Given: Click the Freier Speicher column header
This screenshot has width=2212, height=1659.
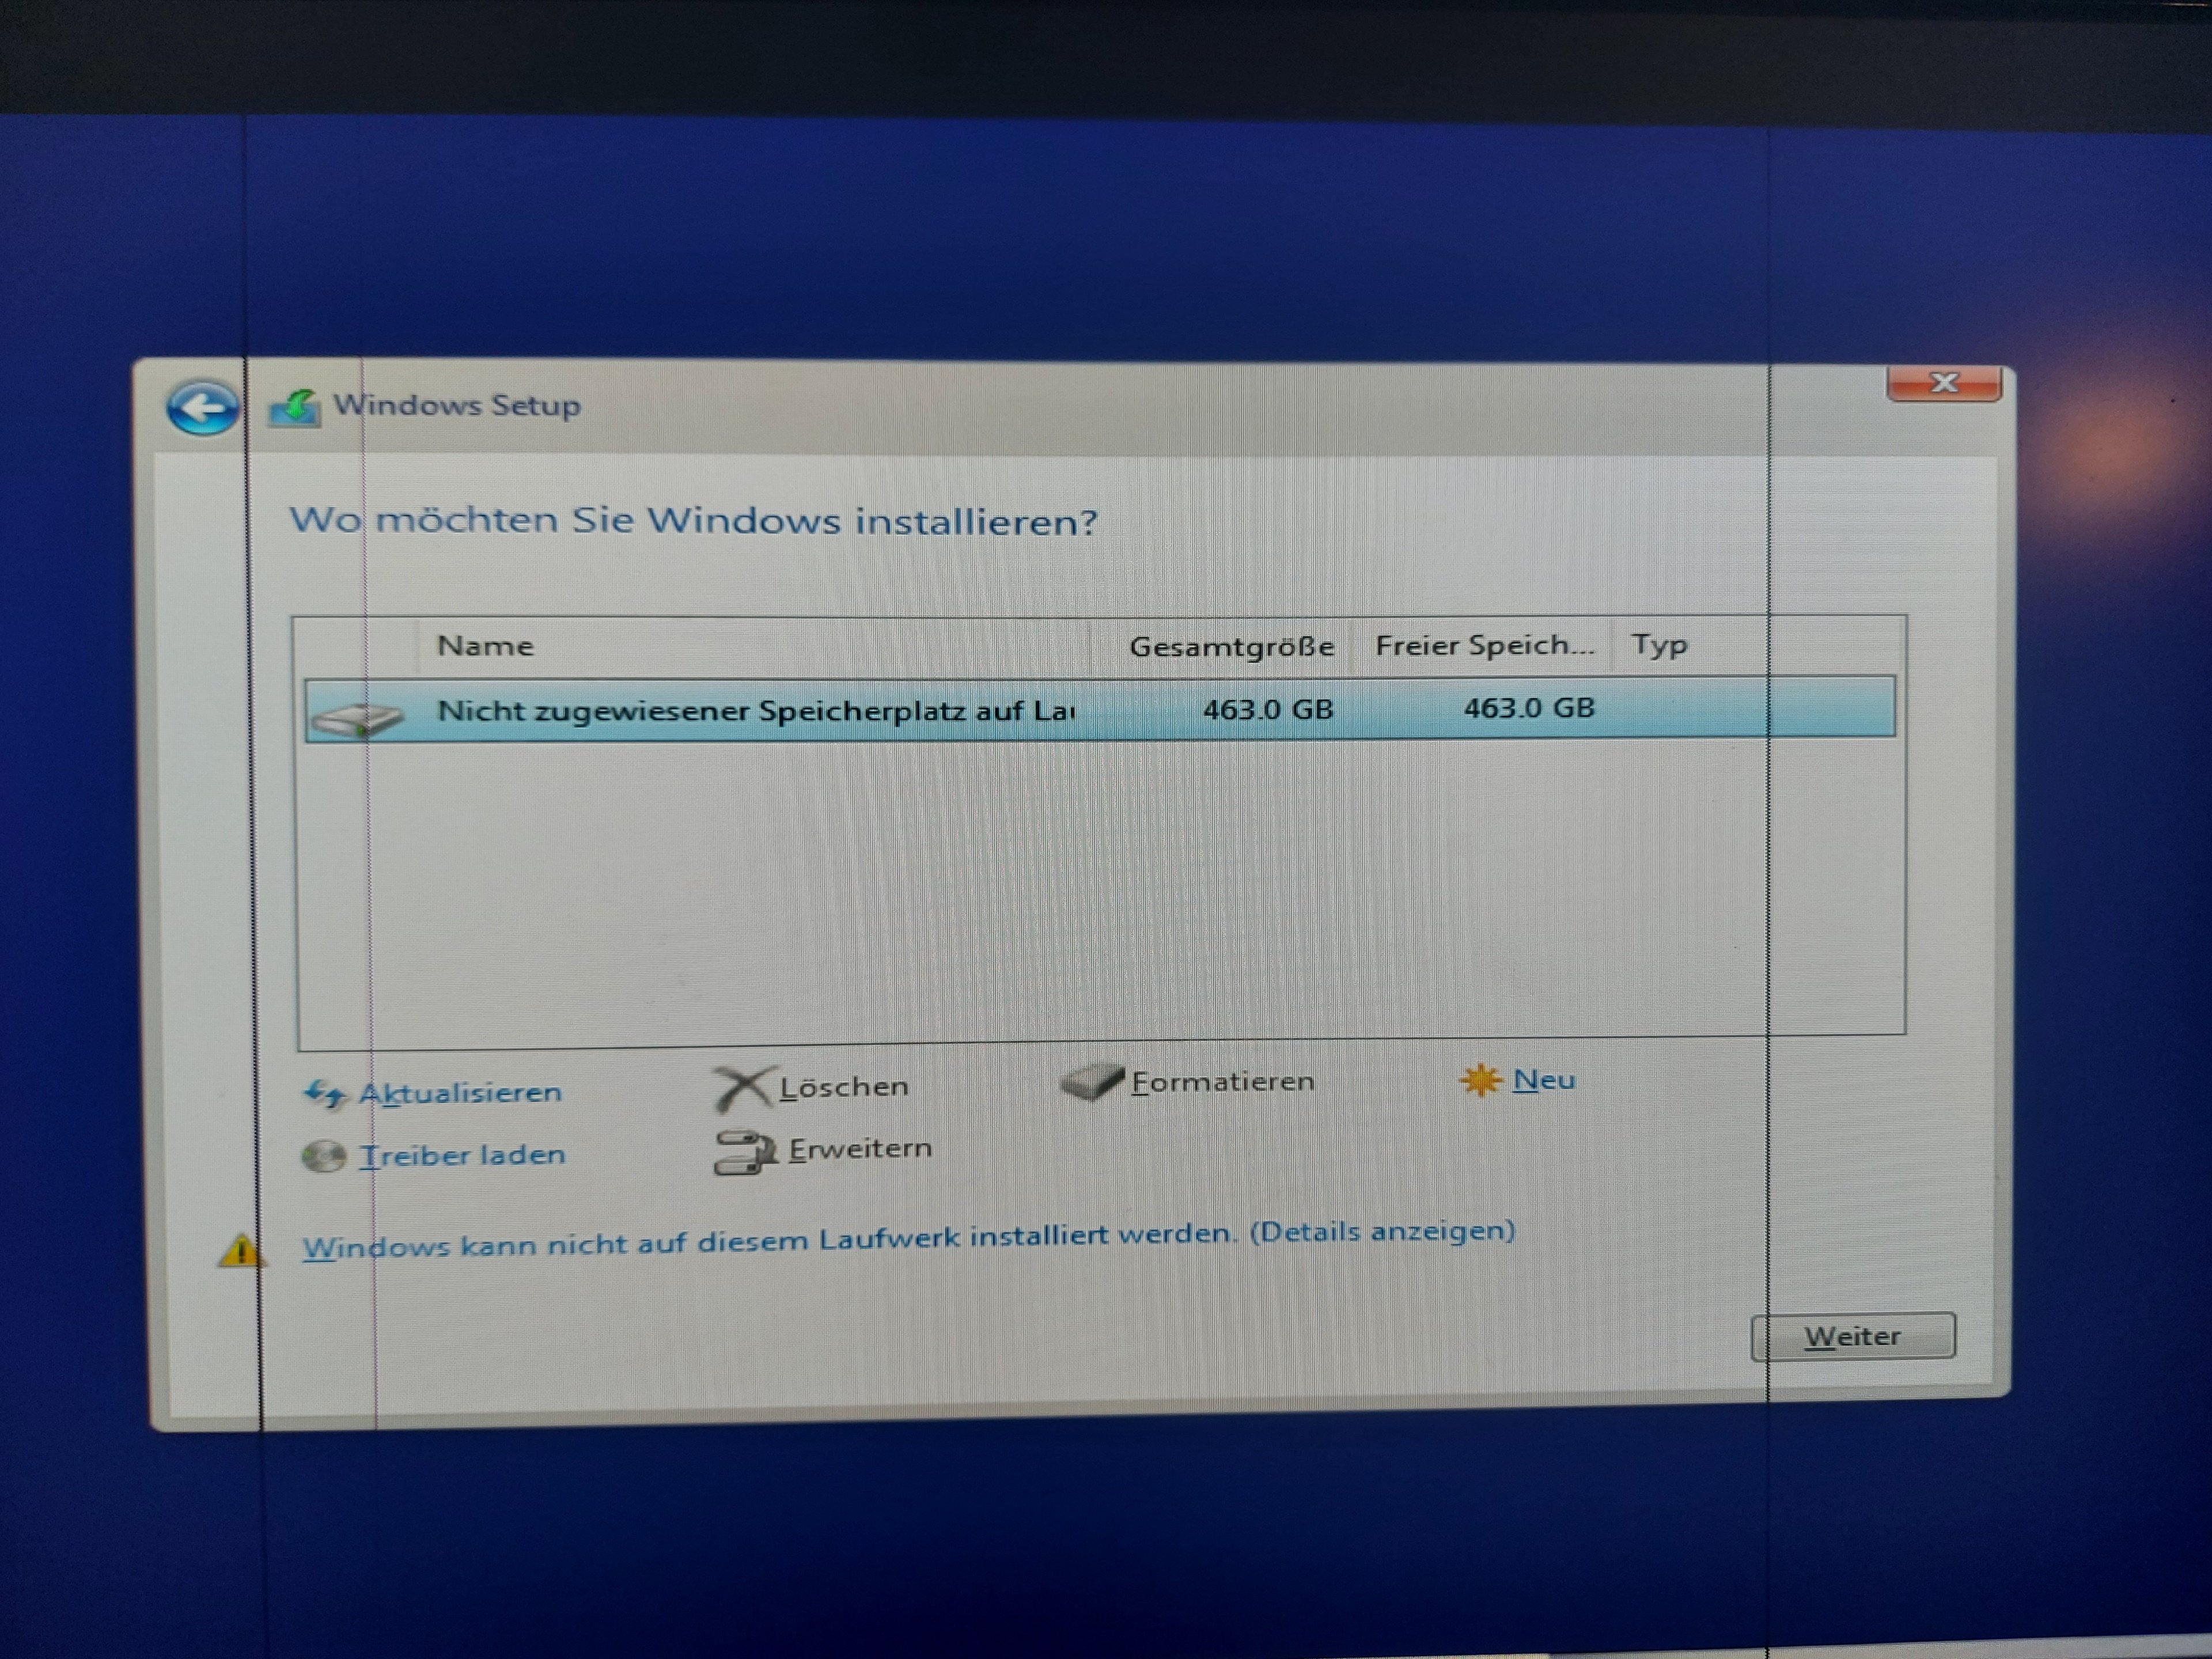Looking at the screenshot, I should 1484,646.
